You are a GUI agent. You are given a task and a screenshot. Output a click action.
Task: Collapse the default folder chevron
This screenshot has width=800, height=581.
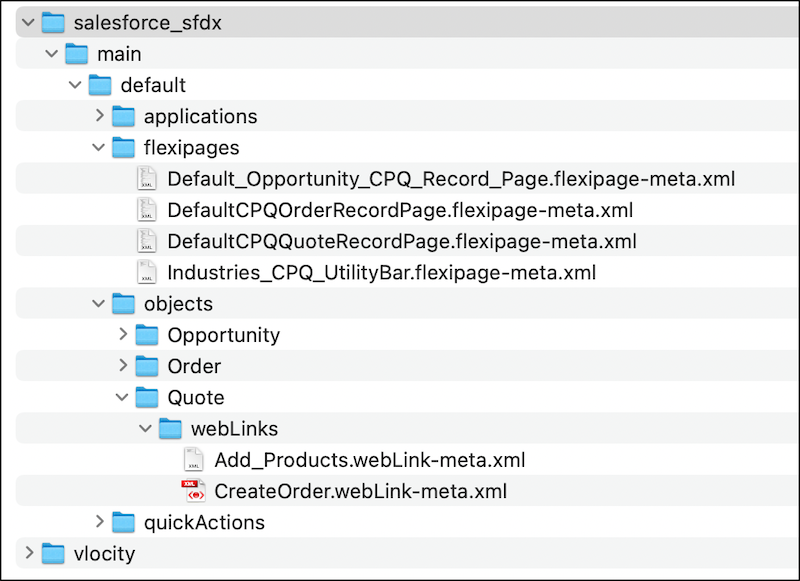pyautogui.click(x=75, y=85)
